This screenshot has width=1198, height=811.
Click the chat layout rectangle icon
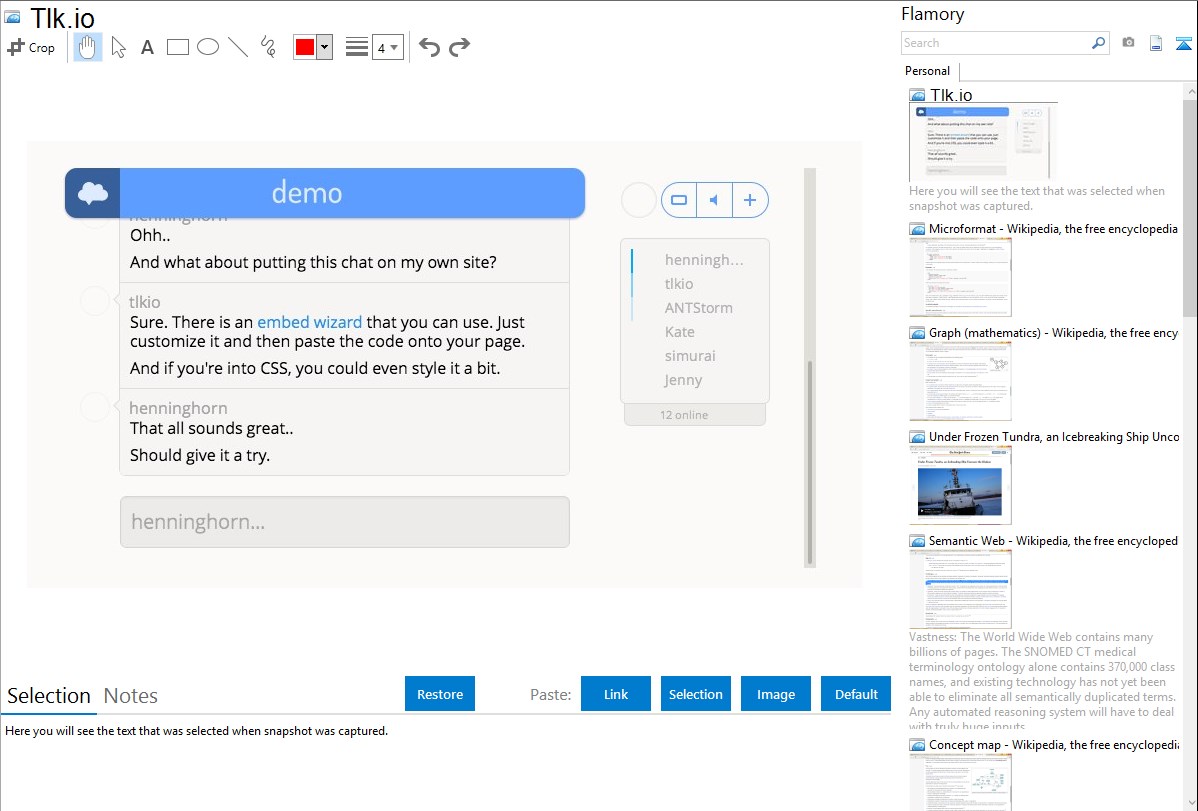point(678,200)
